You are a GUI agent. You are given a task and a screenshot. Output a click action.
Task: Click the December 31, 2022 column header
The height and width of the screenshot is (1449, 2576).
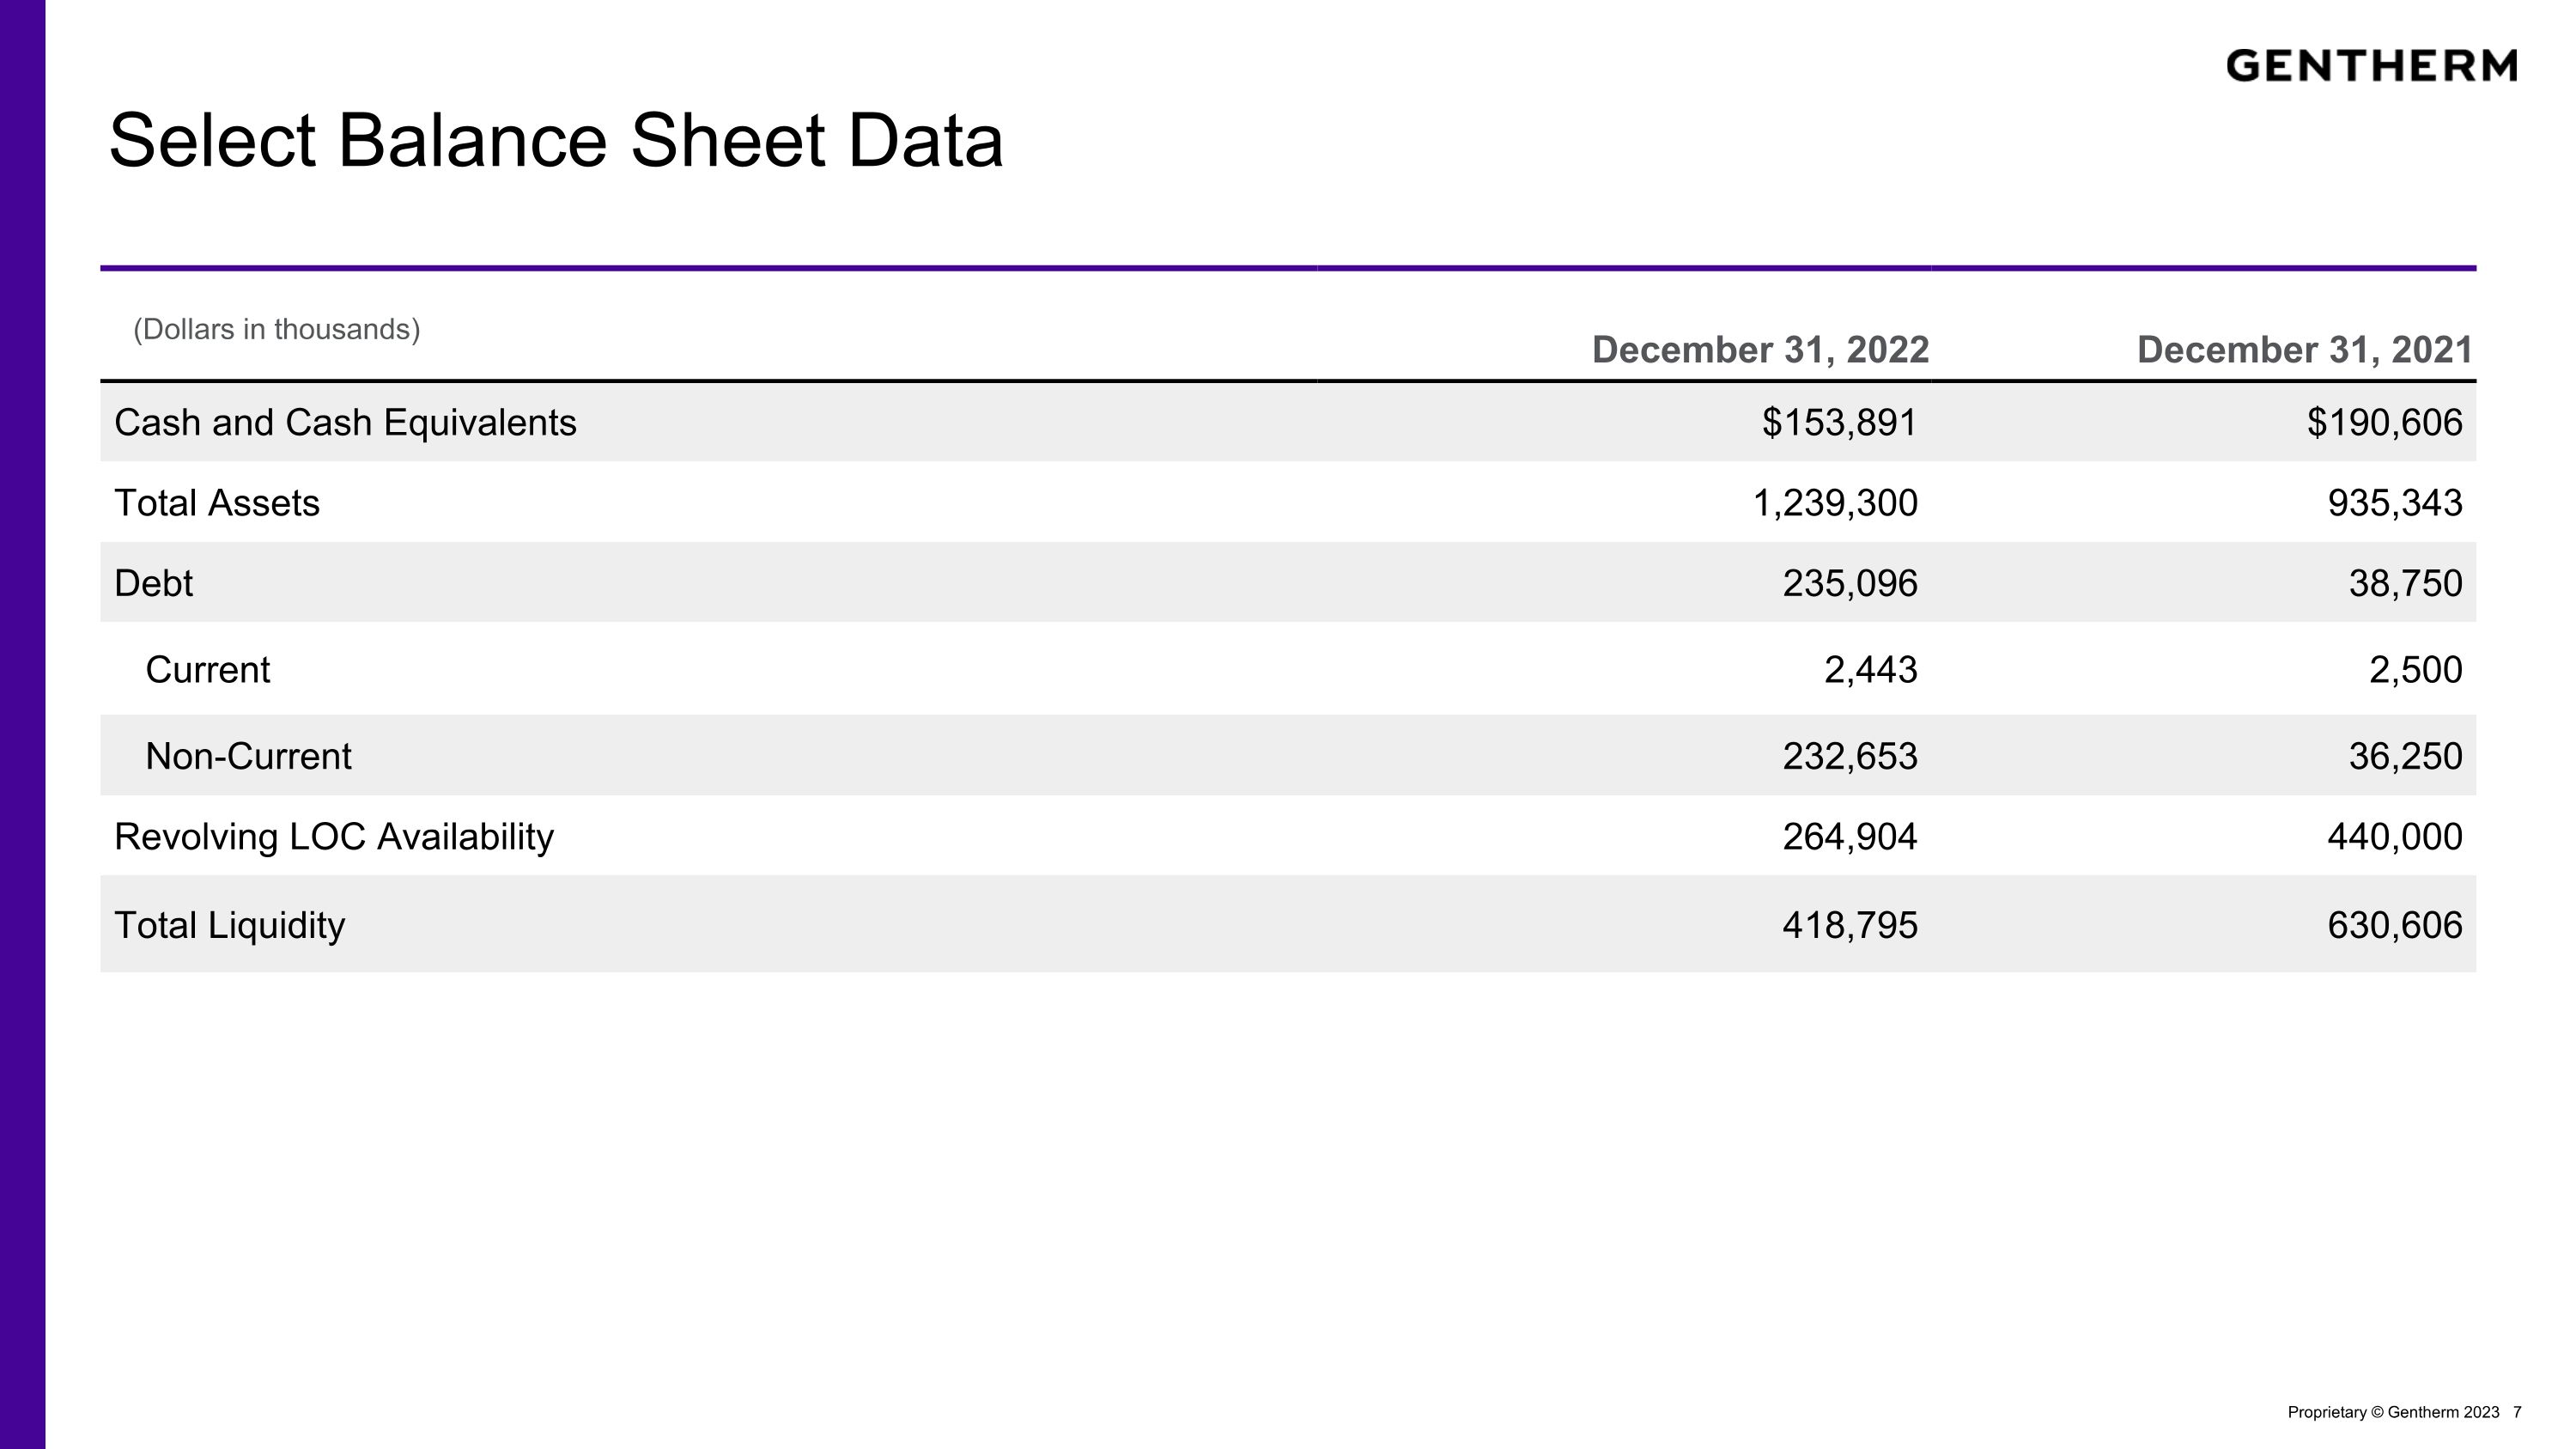pos(1760,350)
